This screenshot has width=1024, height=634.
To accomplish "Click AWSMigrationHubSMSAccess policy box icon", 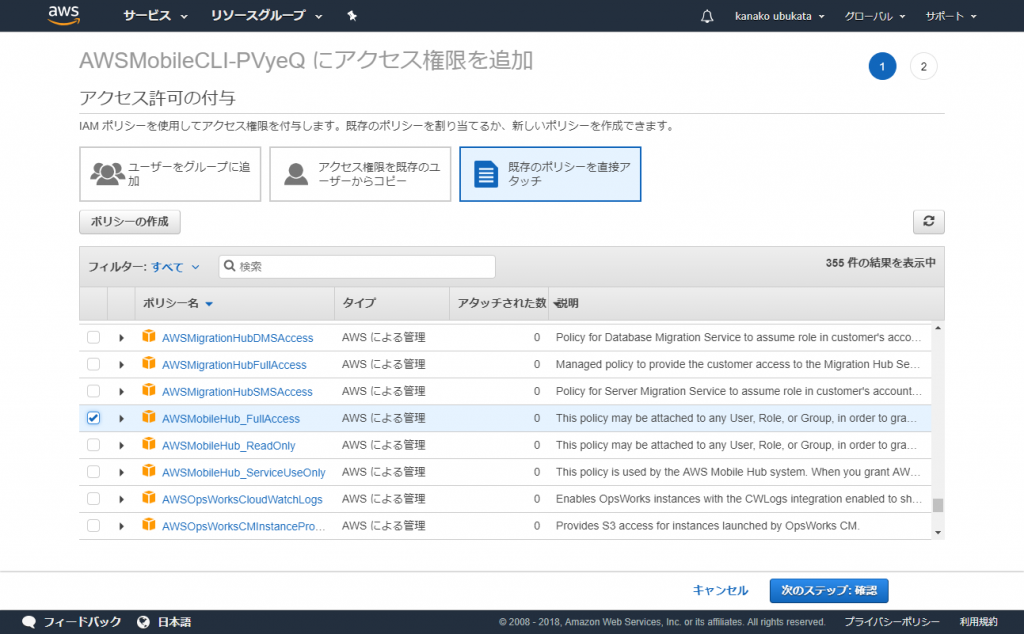I will point(149,390).
